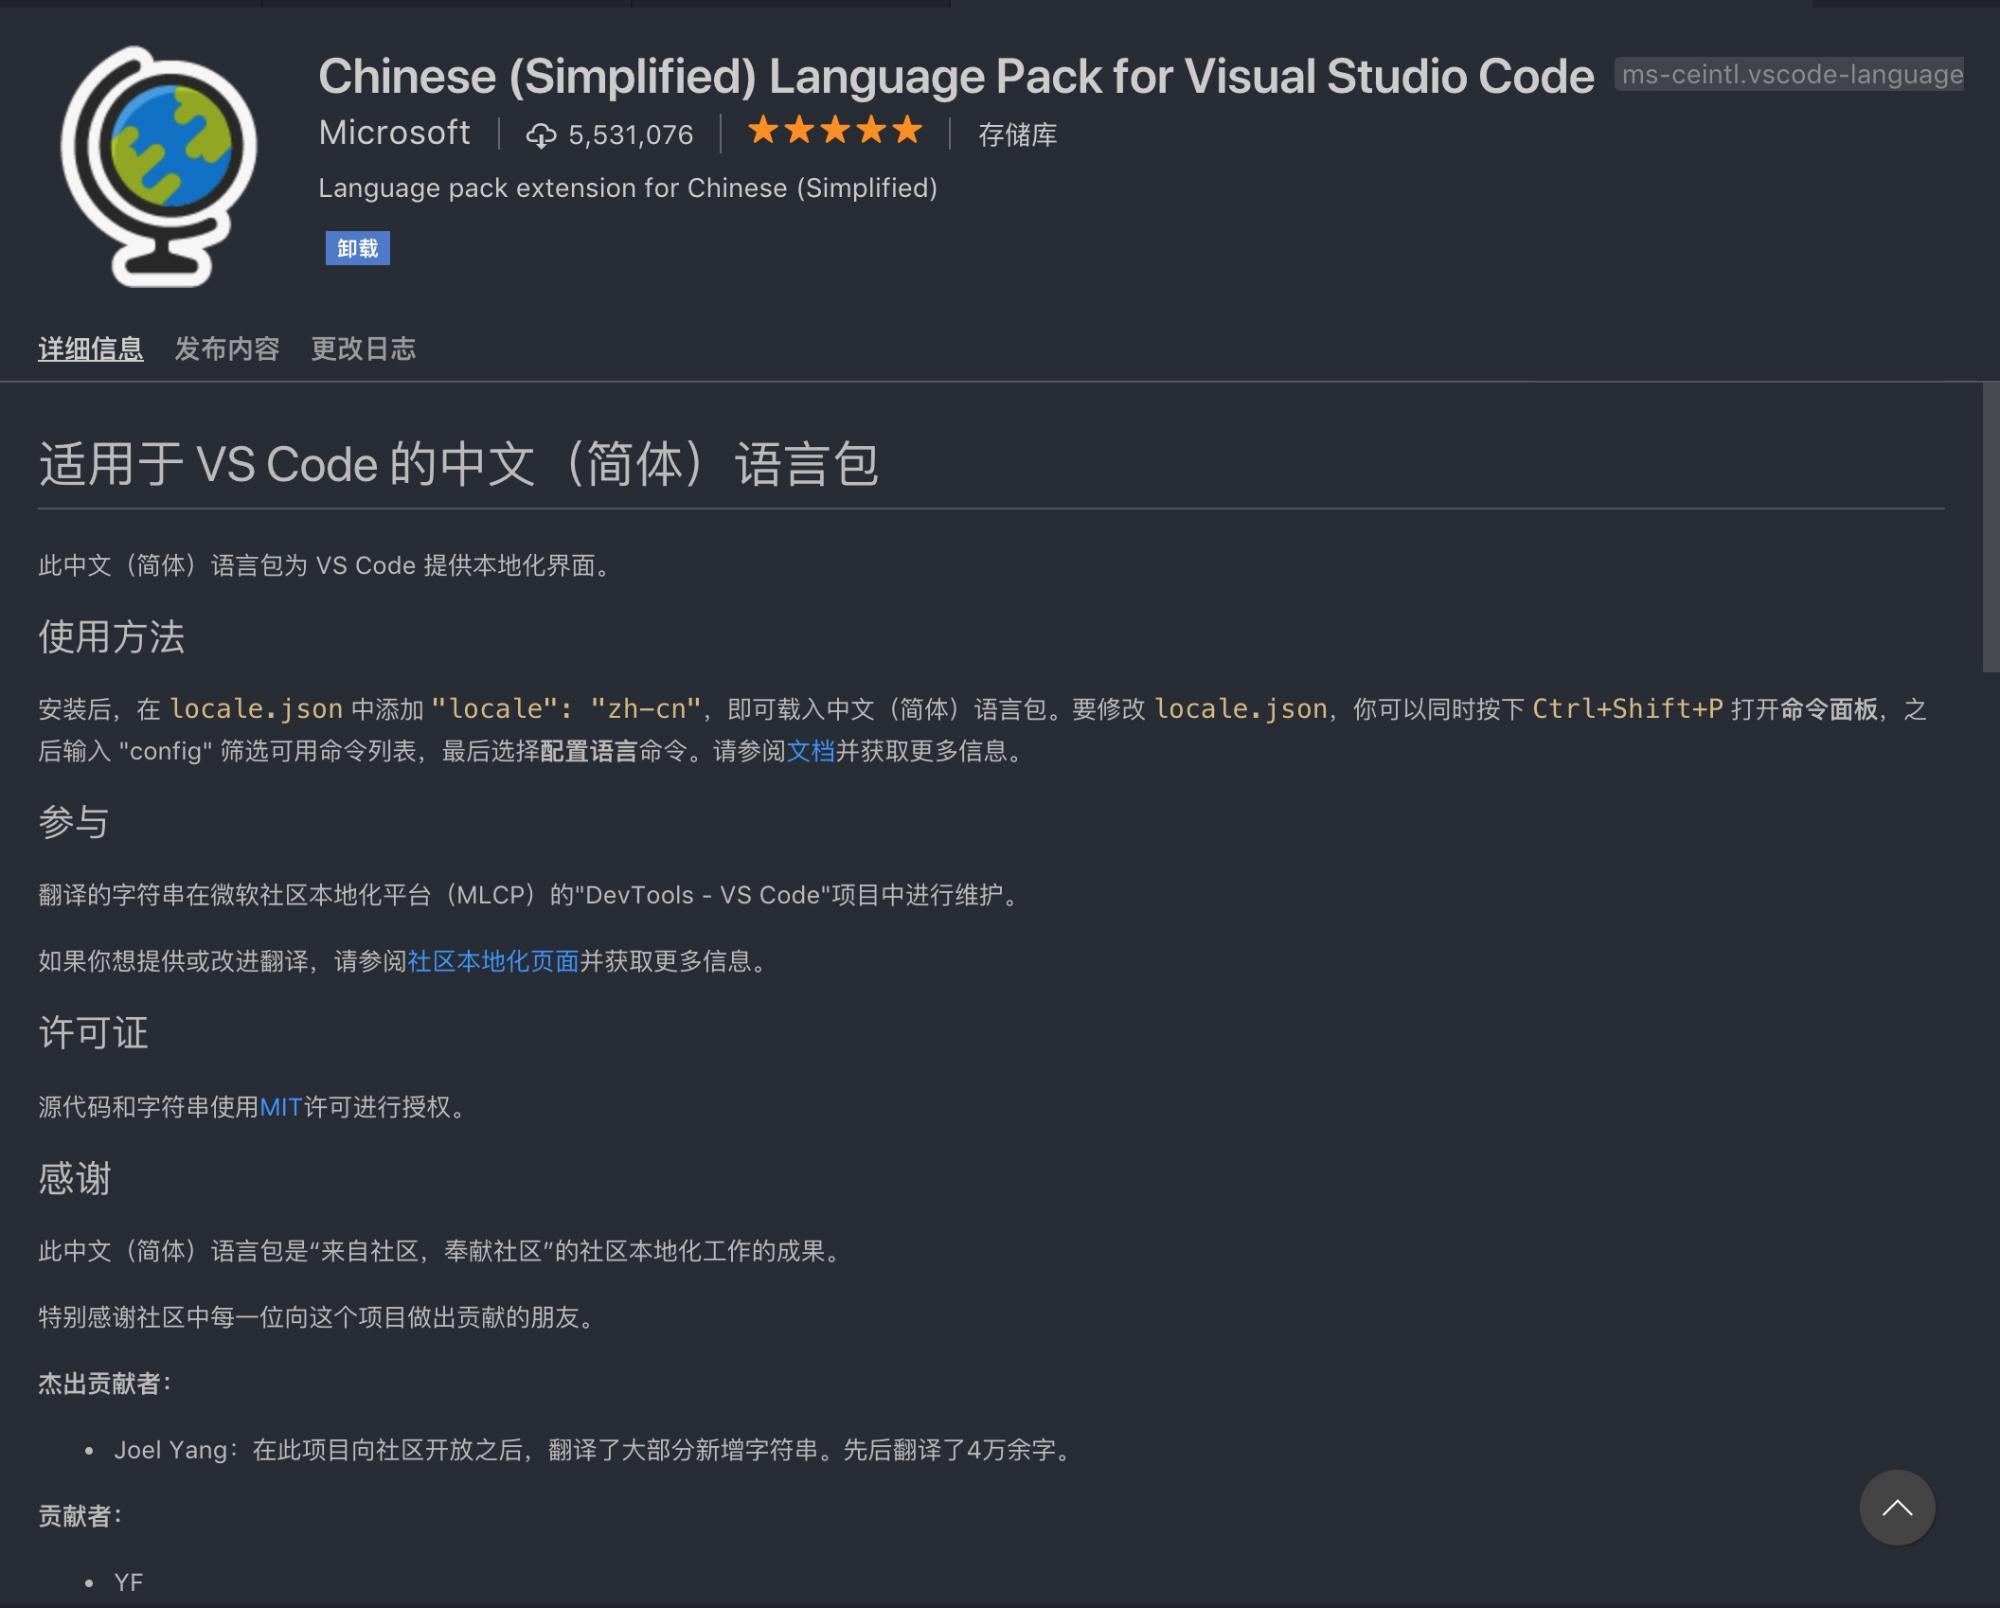2000x1608 pixels.
Task: Click the 配置语言 bold text
Action: pos(589,751)
